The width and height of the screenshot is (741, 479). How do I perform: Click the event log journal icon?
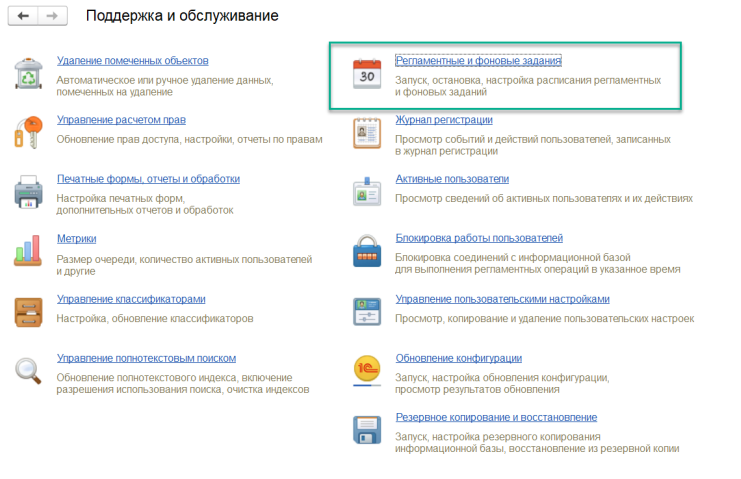tap(367, 132)
